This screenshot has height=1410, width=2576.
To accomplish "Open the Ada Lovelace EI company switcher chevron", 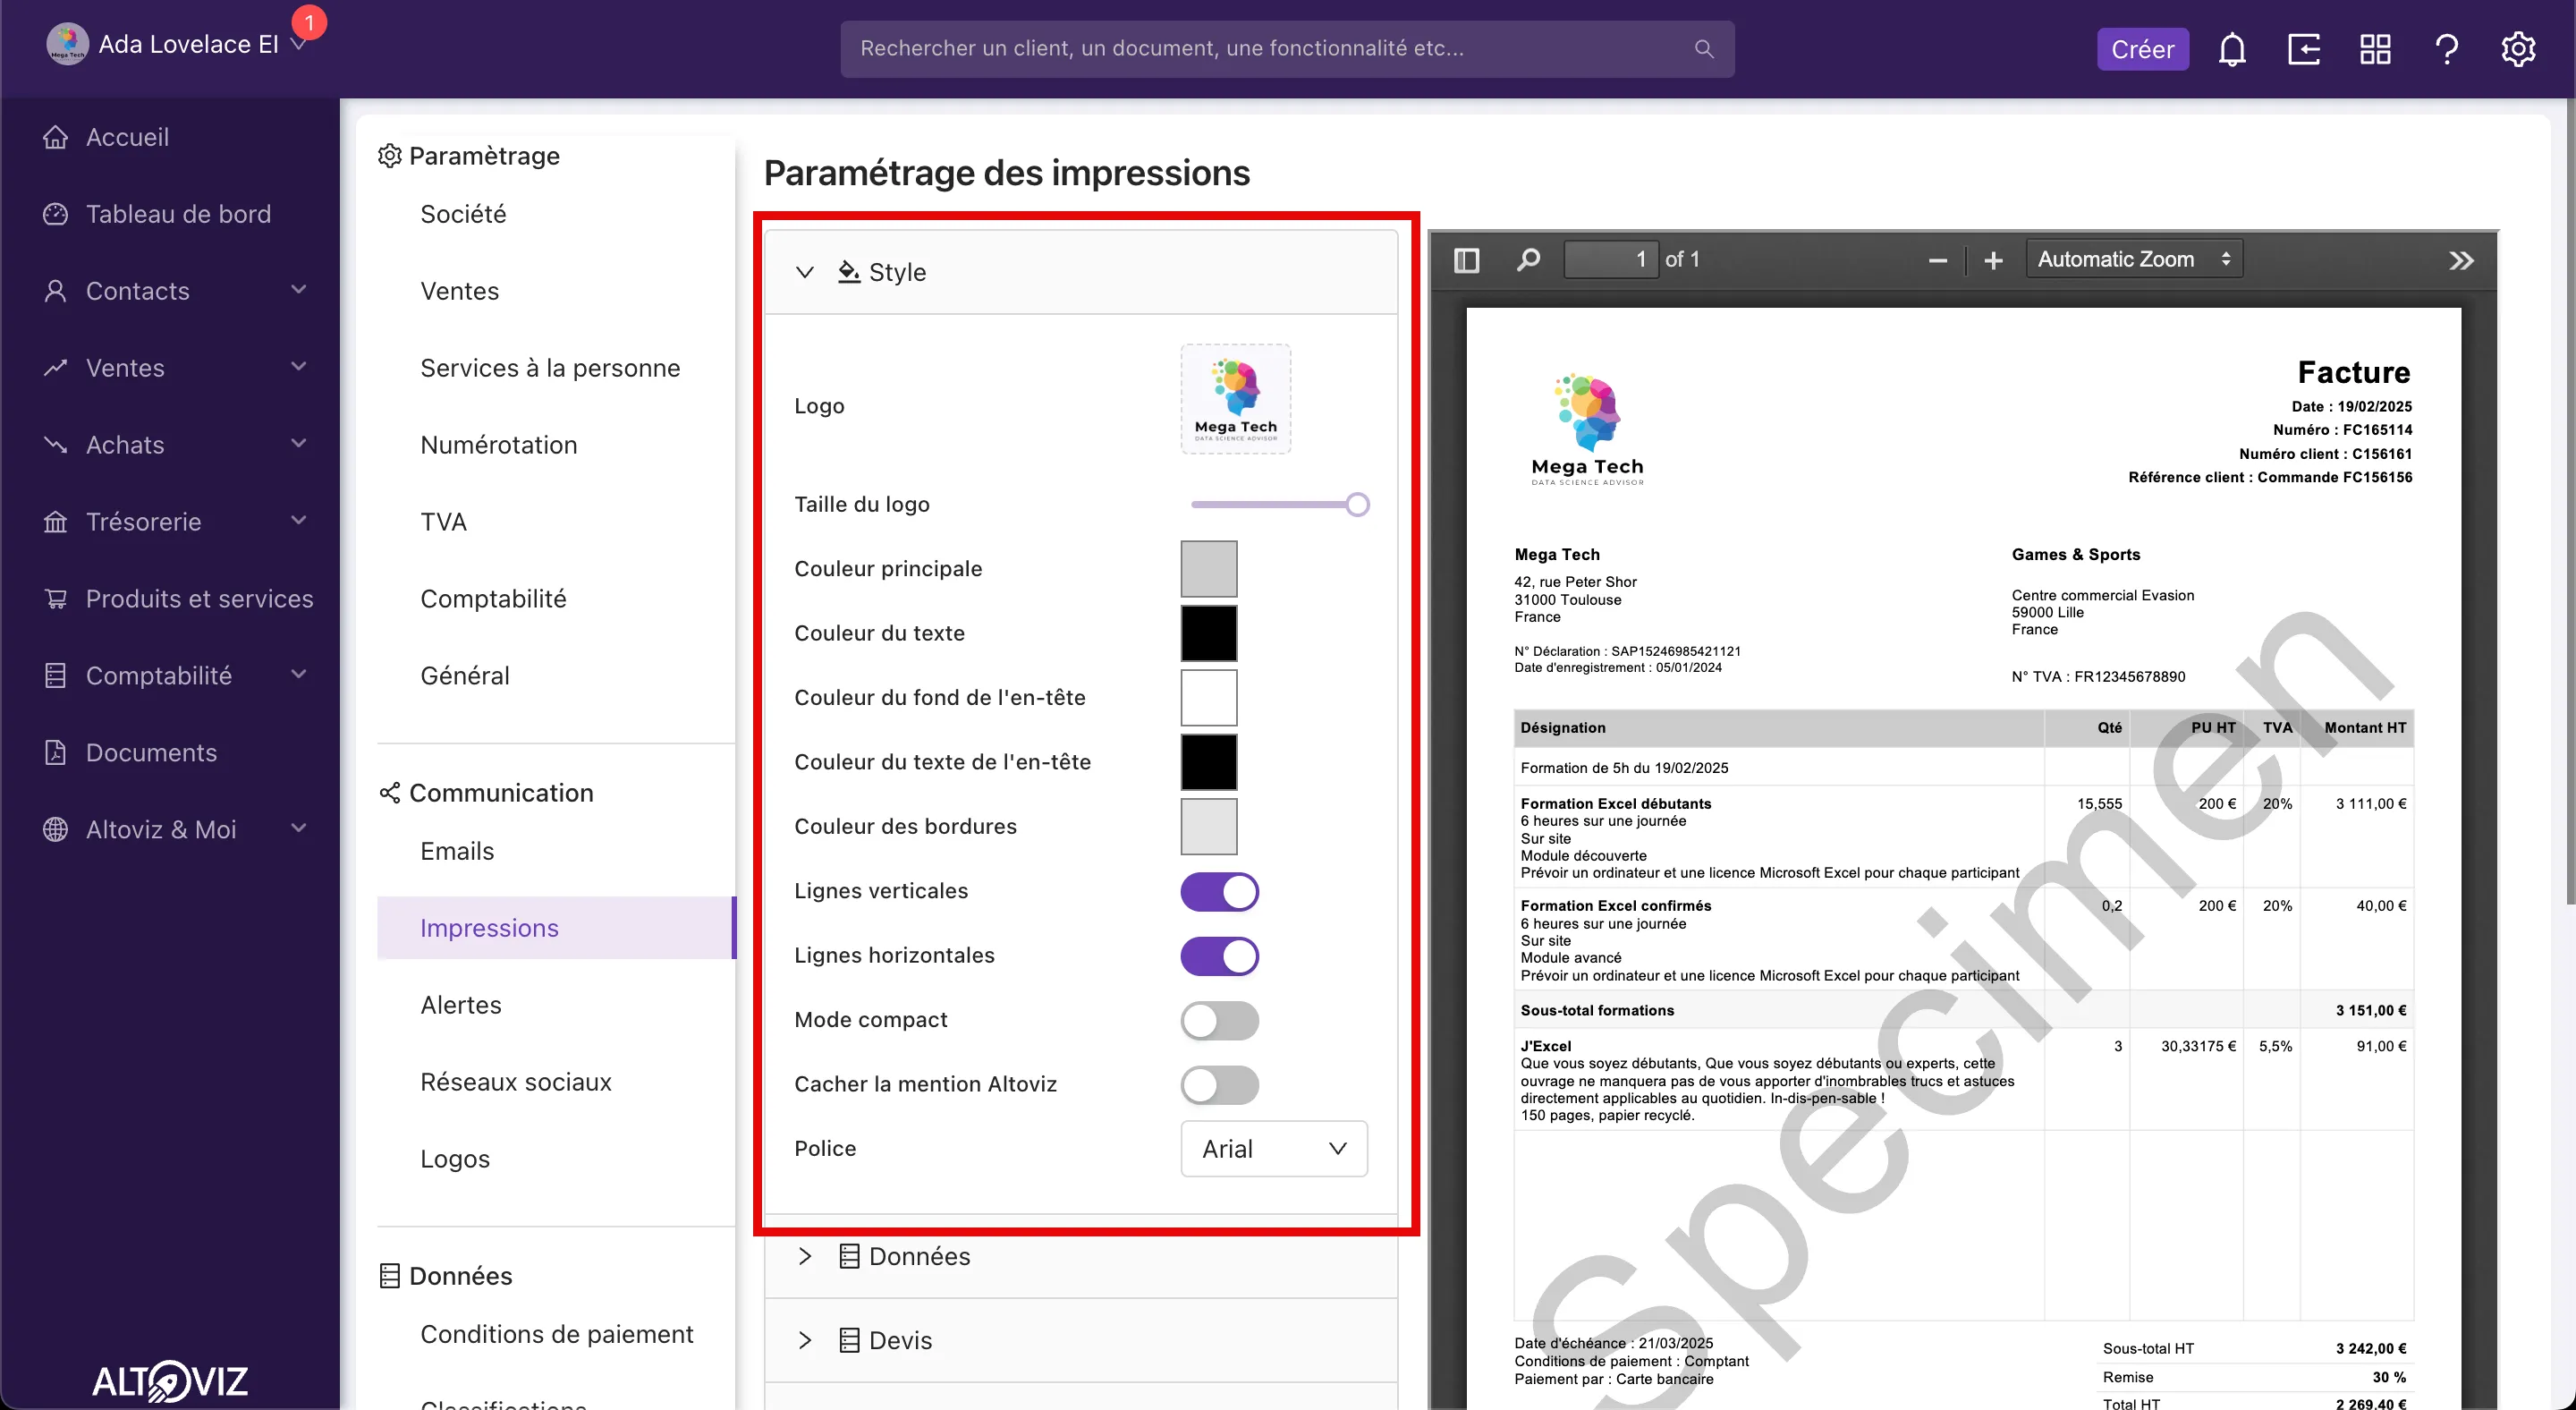I will pos(298,45).
